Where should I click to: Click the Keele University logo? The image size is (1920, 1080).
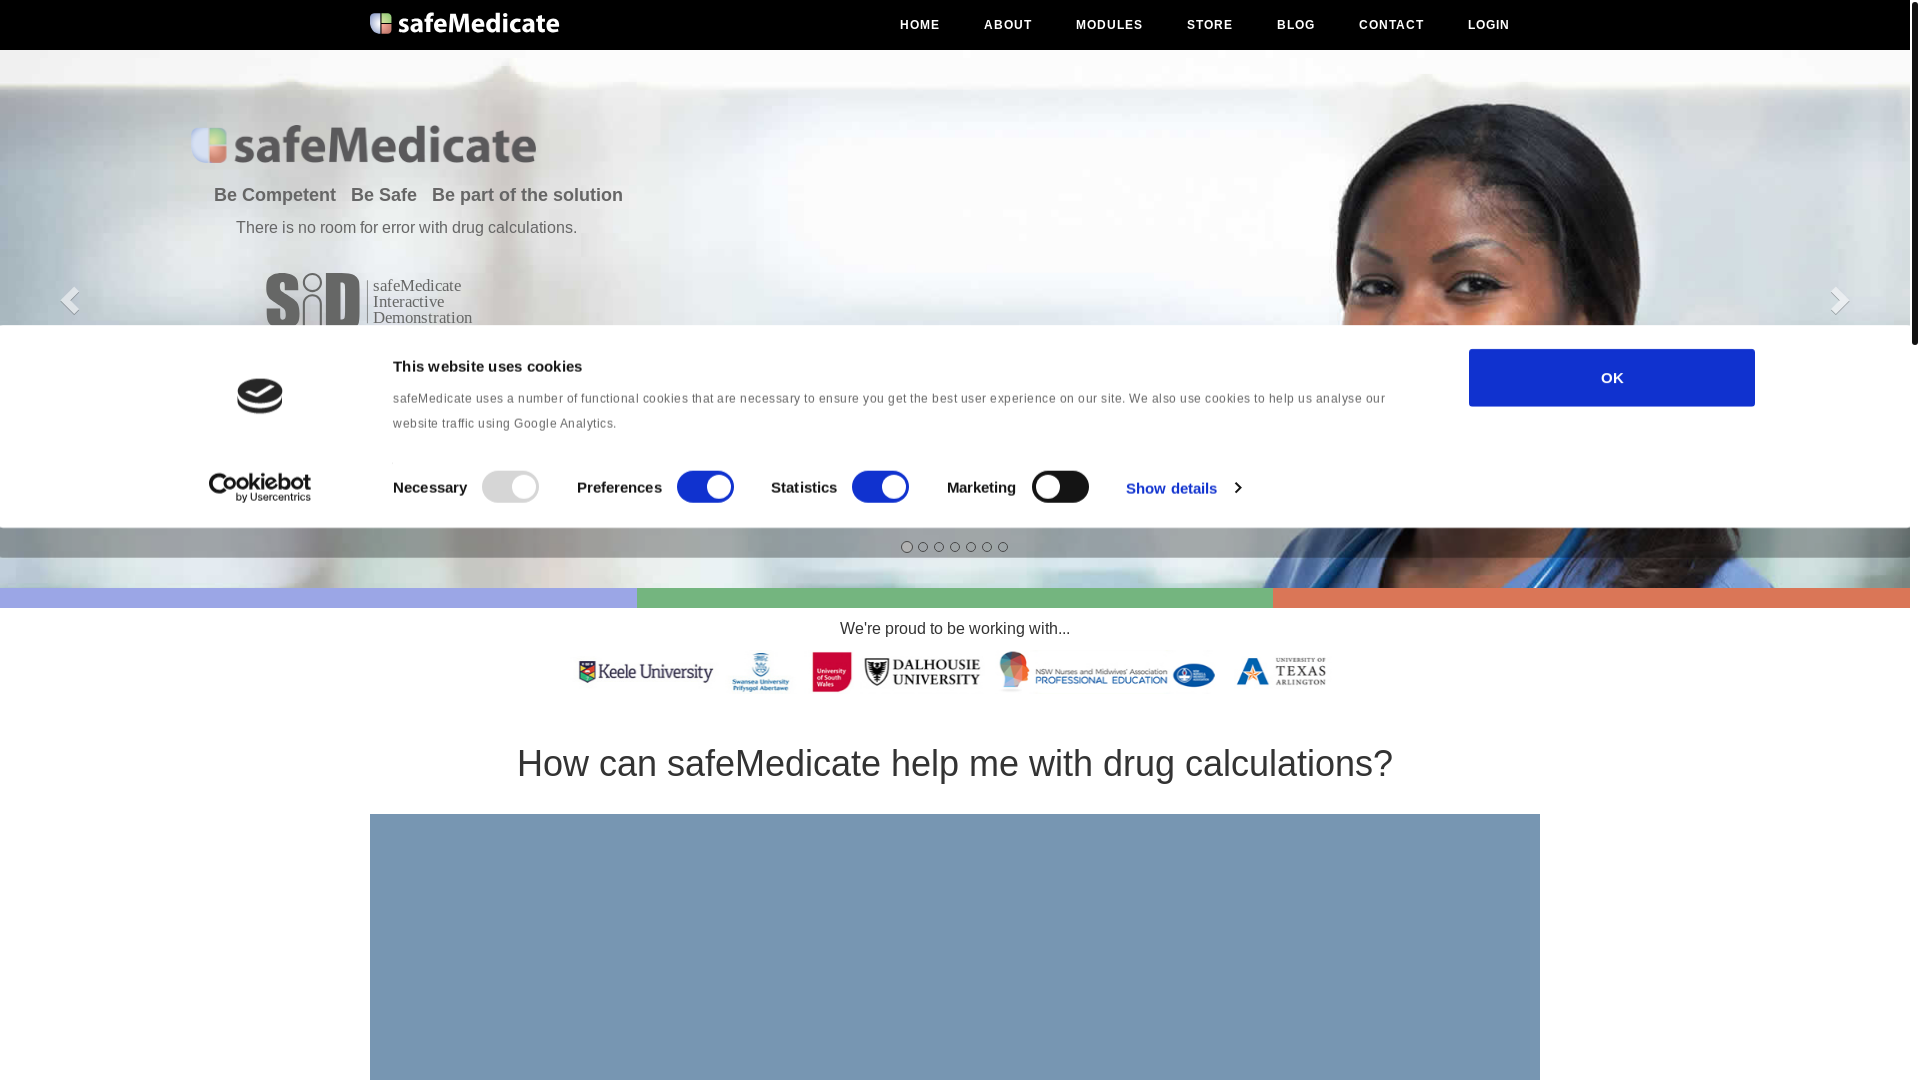pos(645,672)
